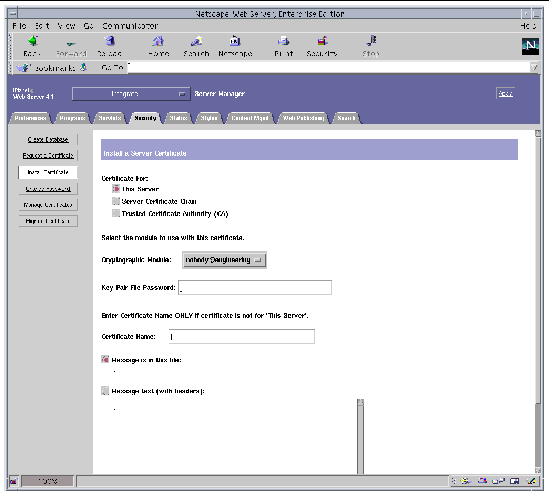Choose Message text (with headers) option

coord(105,391)
